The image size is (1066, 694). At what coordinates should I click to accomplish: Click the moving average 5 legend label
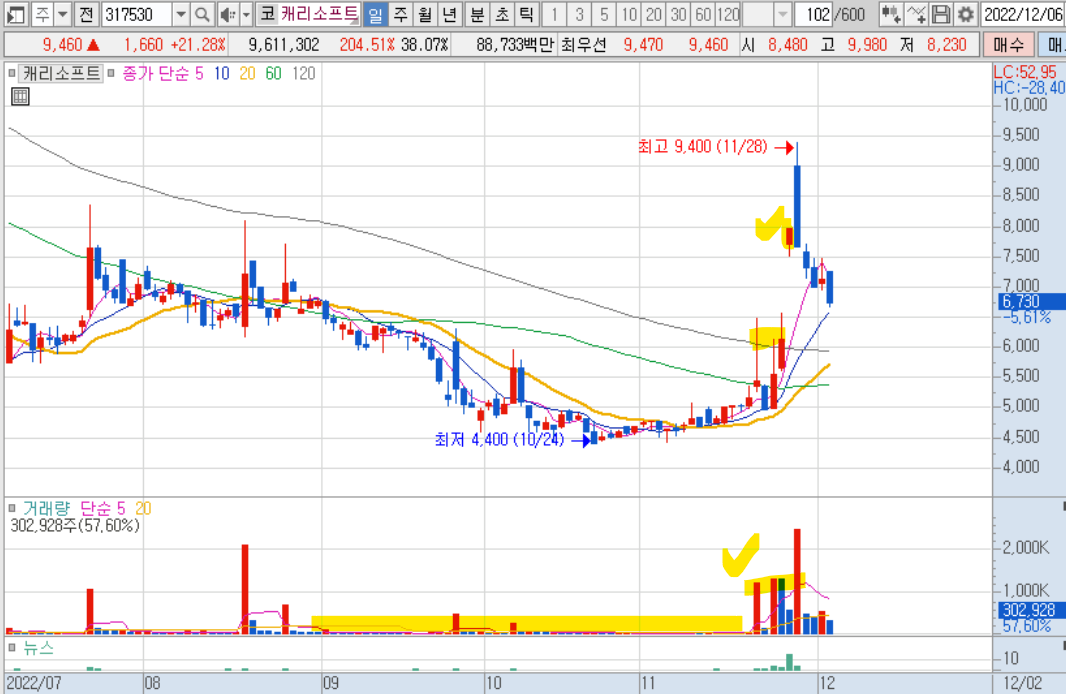coord(199,73)
